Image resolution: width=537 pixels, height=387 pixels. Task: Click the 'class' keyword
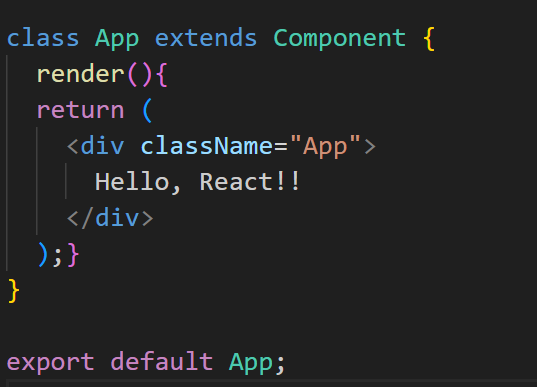43,38
